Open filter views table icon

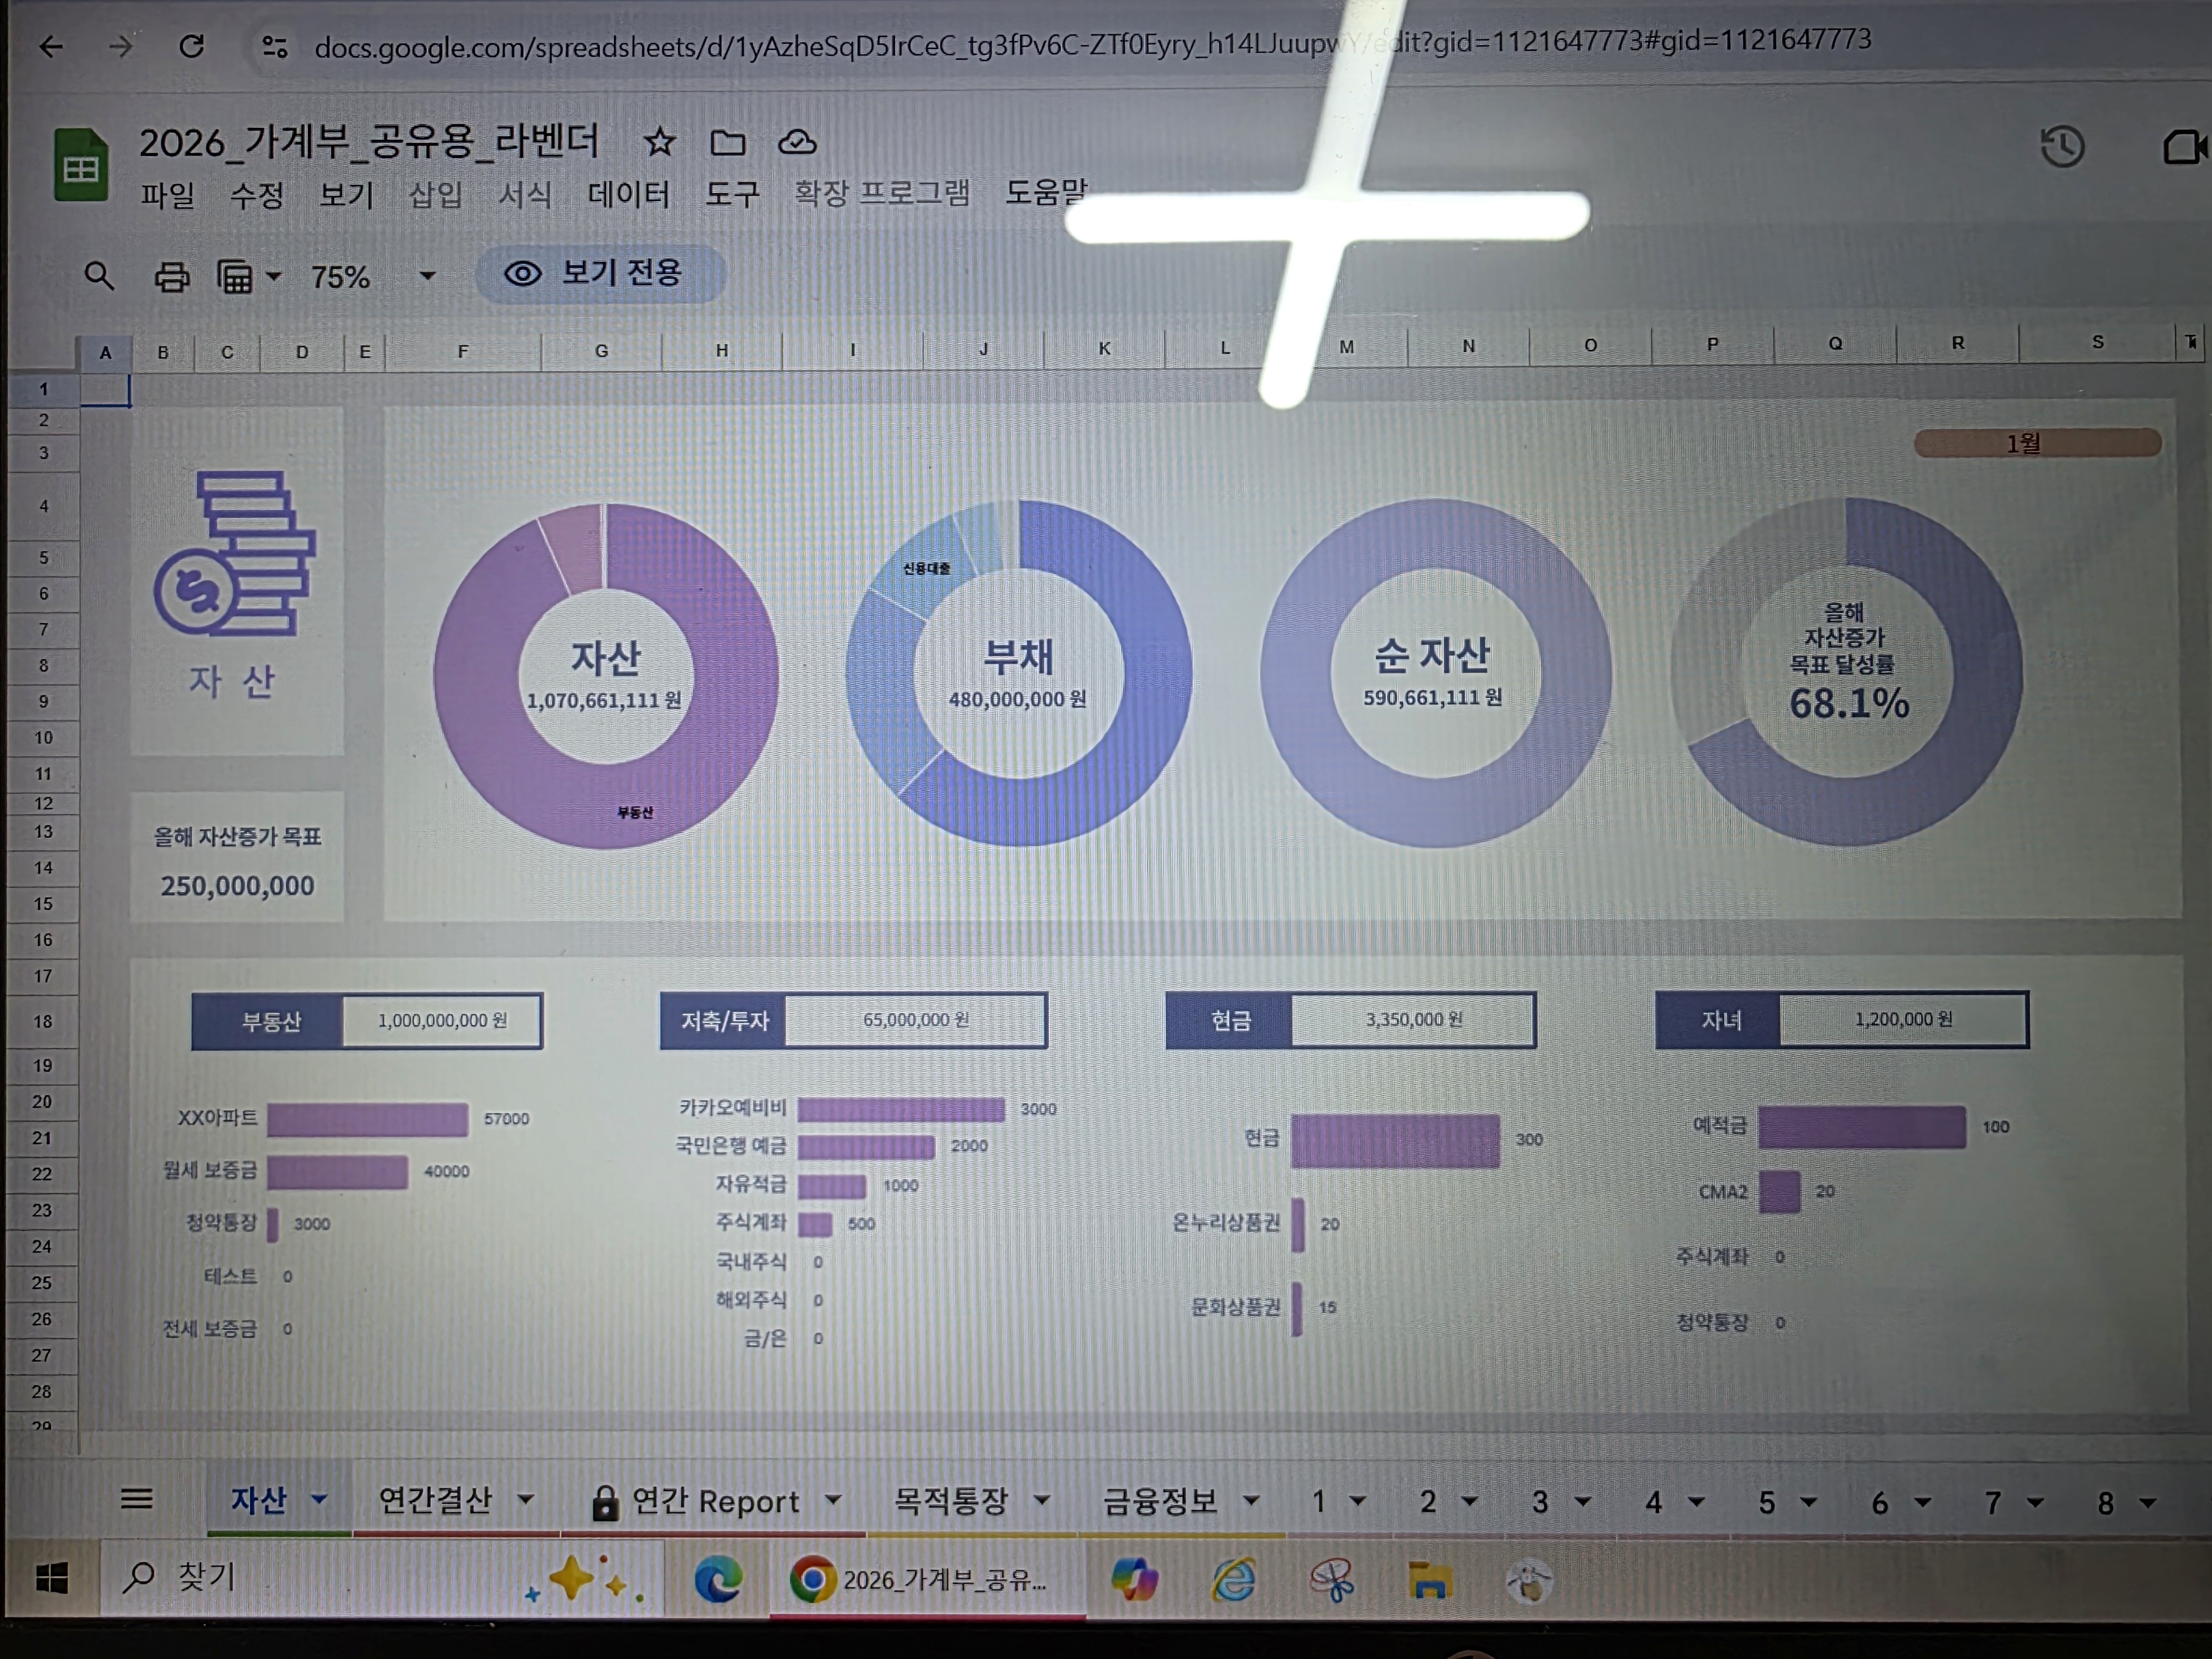235,276
